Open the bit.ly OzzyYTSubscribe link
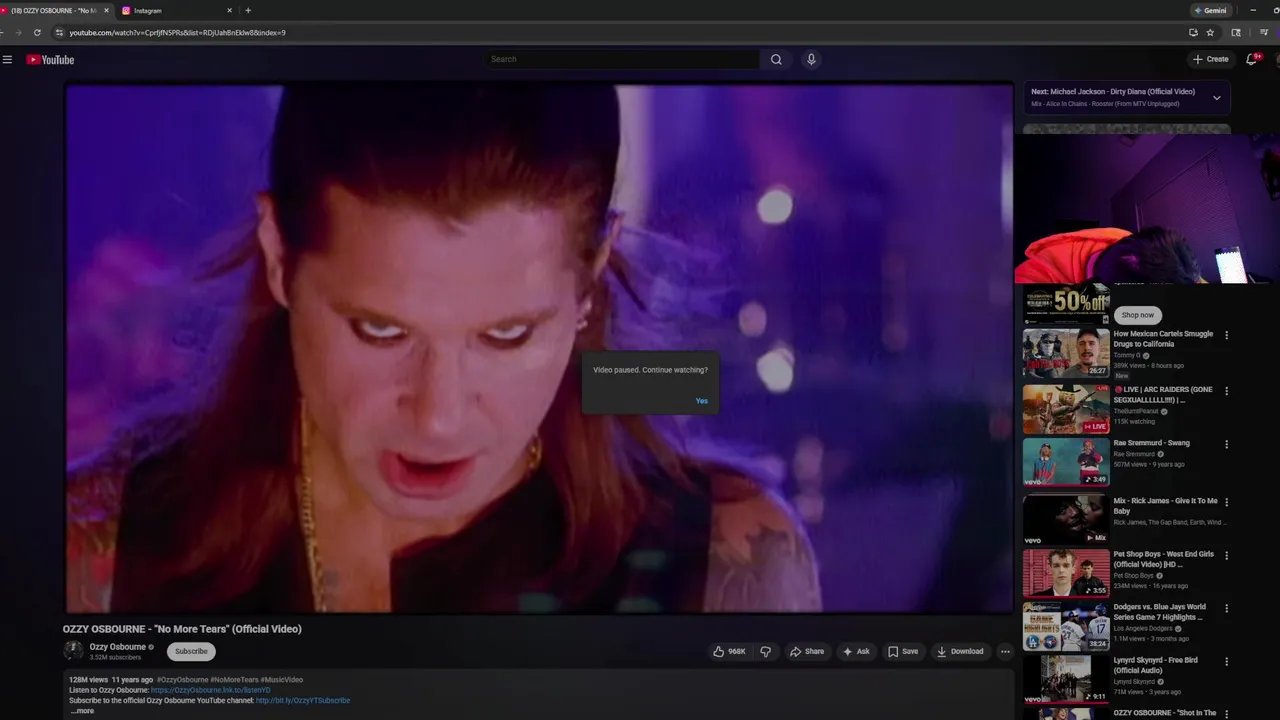Image resolution: width=1280 pixels, height=720 pixels. (x=303, y=700)
